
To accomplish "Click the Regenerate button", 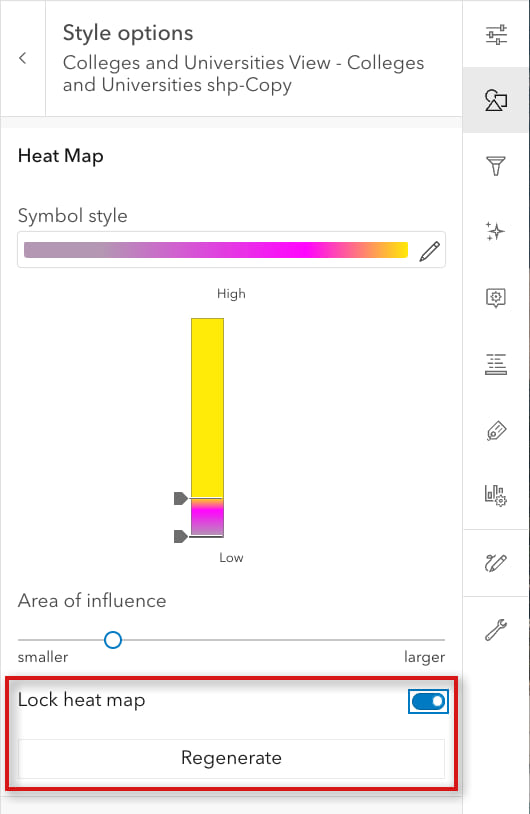I will click(232, 758).
